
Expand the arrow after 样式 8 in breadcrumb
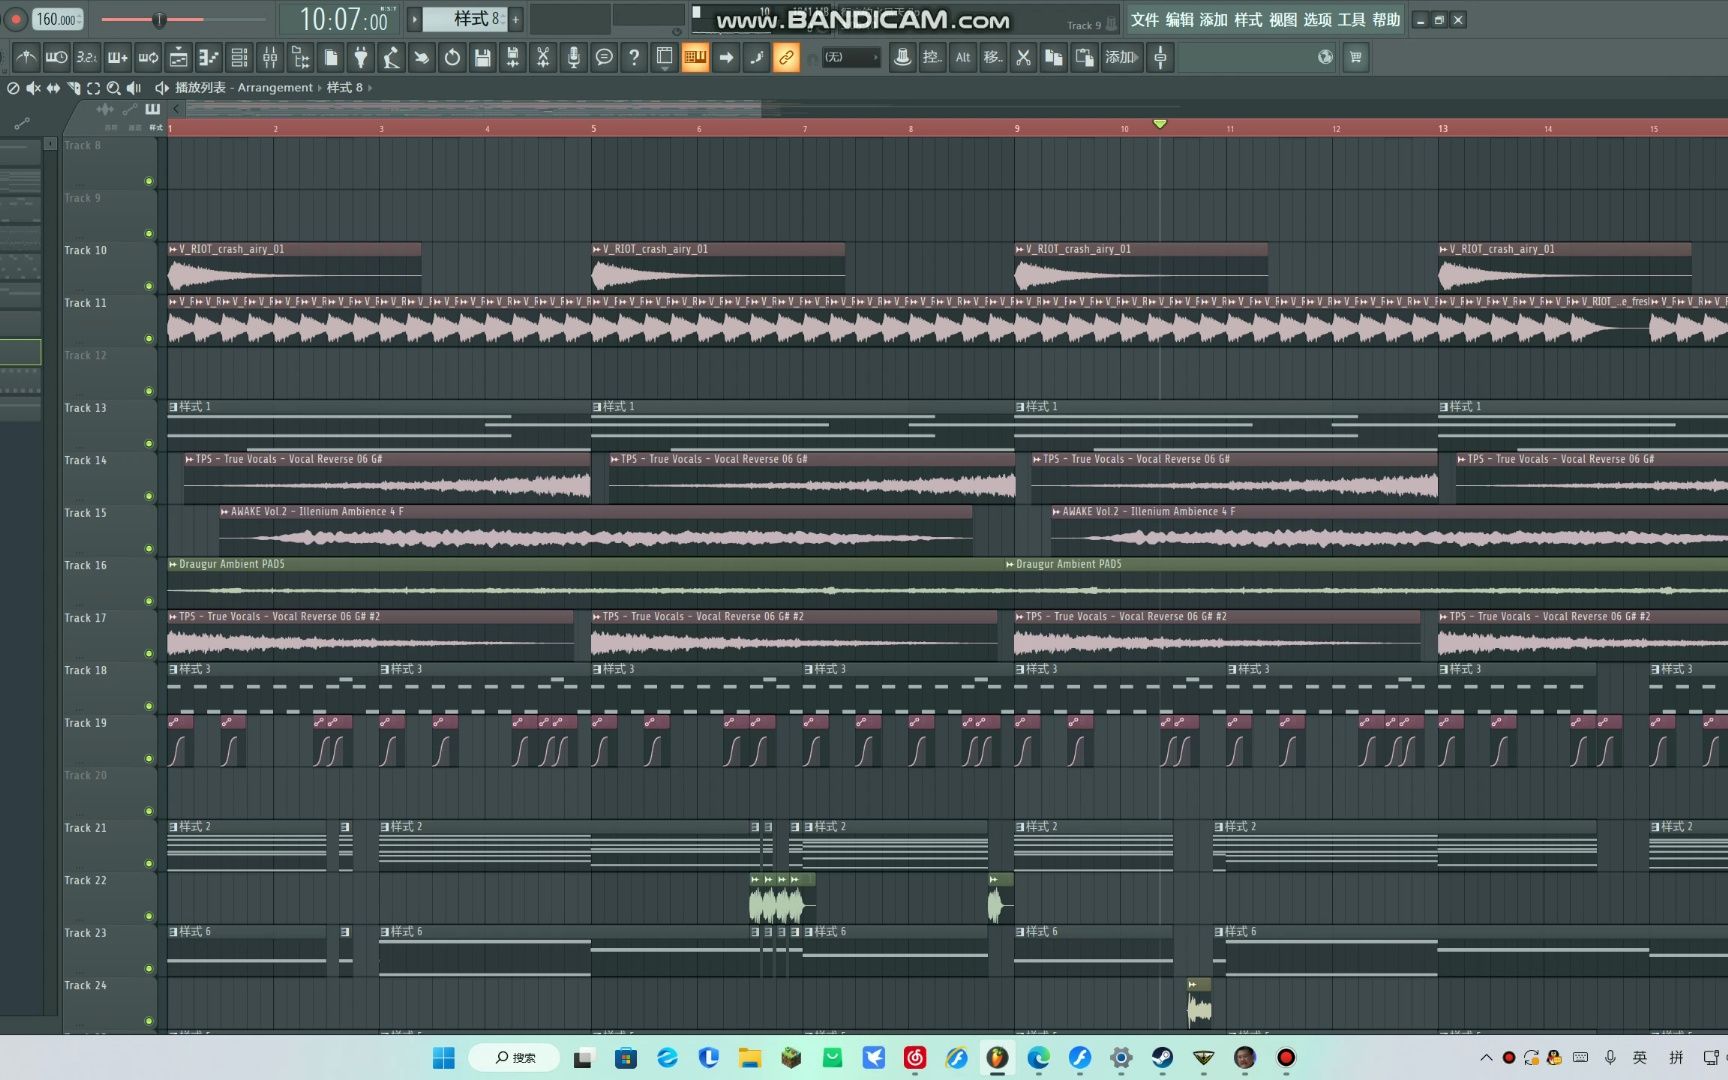370,88
